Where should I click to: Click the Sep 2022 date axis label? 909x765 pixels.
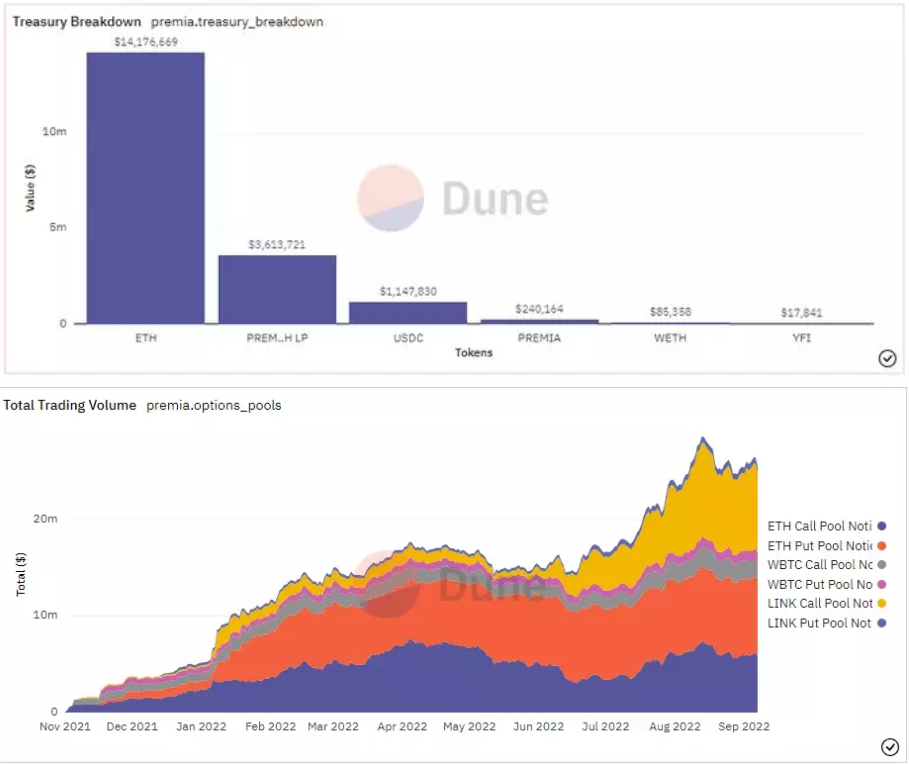[x=744, y=726]
